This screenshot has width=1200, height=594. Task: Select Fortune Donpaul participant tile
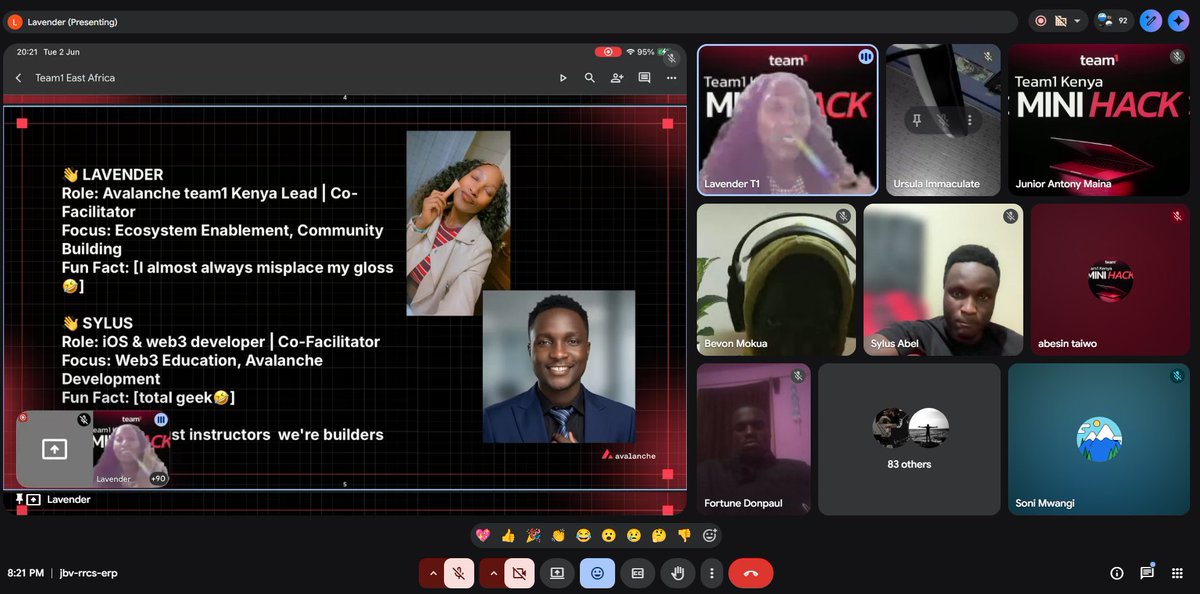tap(754, 438)
